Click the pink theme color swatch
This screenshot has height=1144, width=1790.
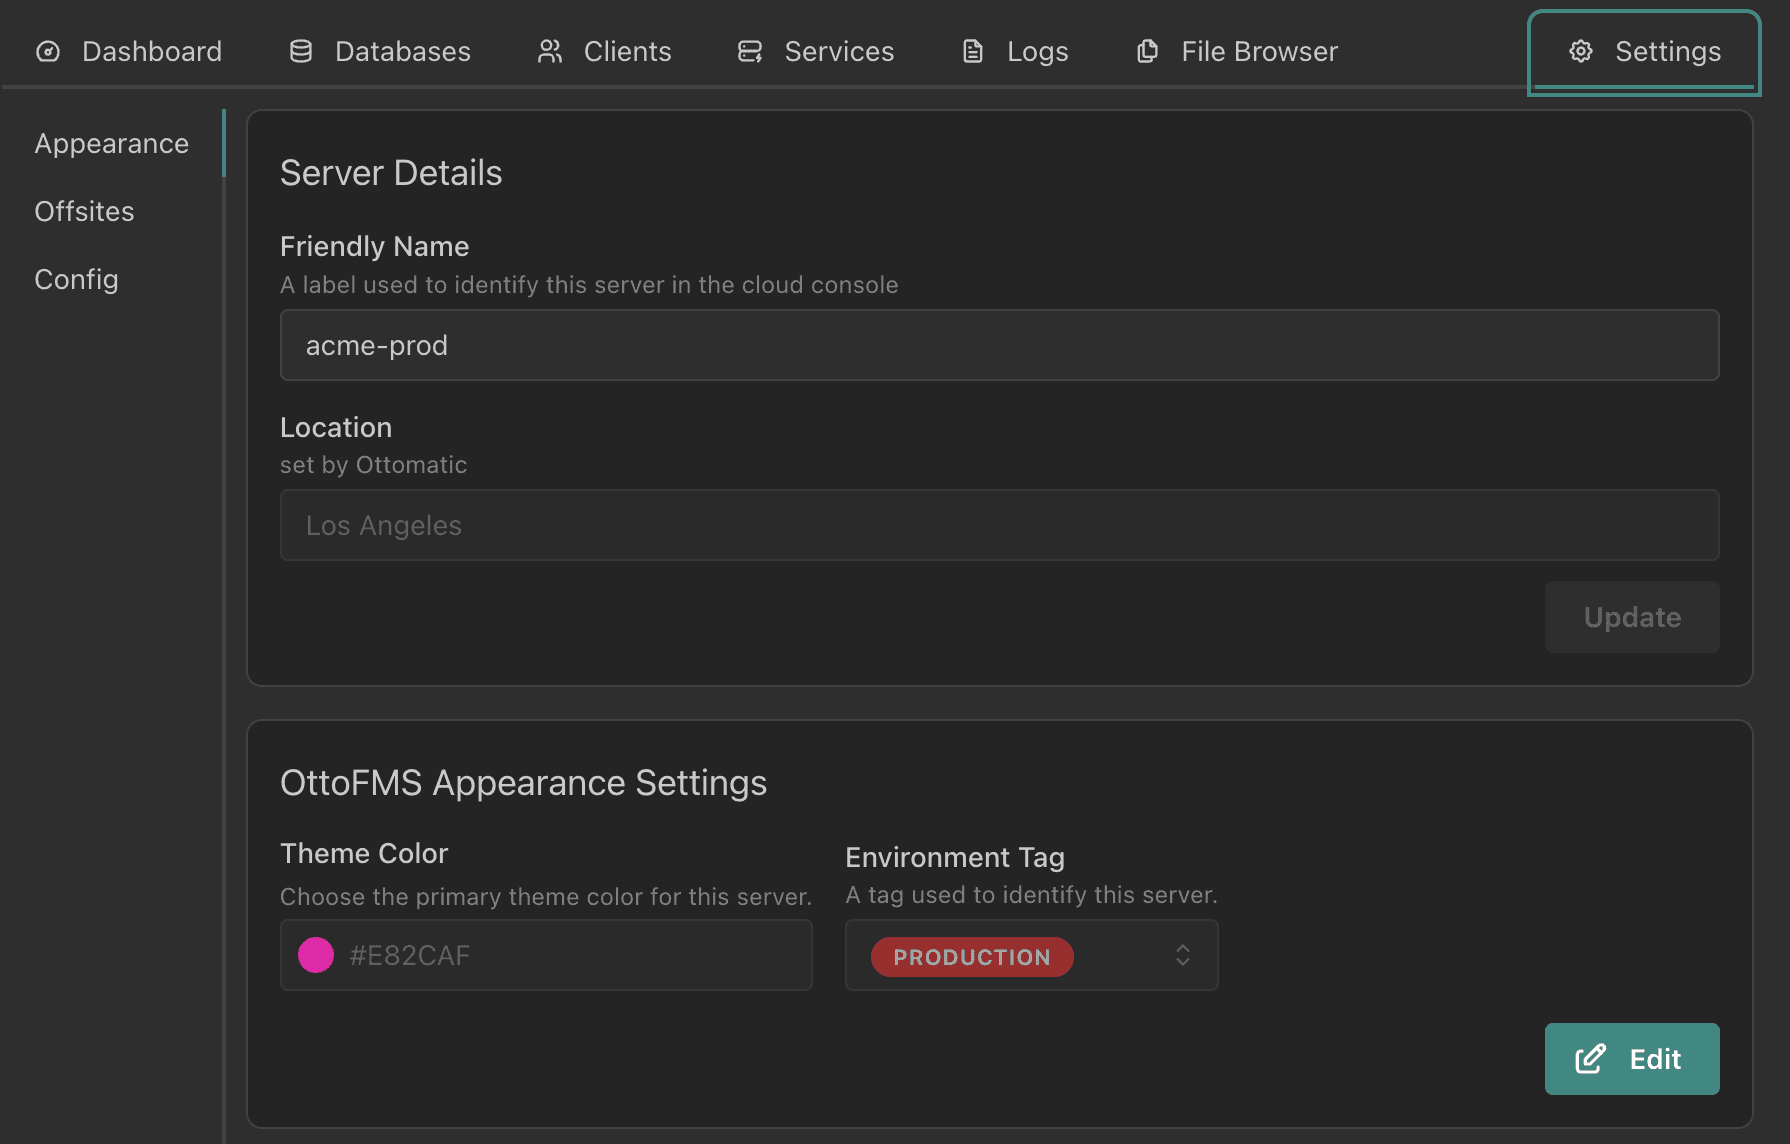316,956
